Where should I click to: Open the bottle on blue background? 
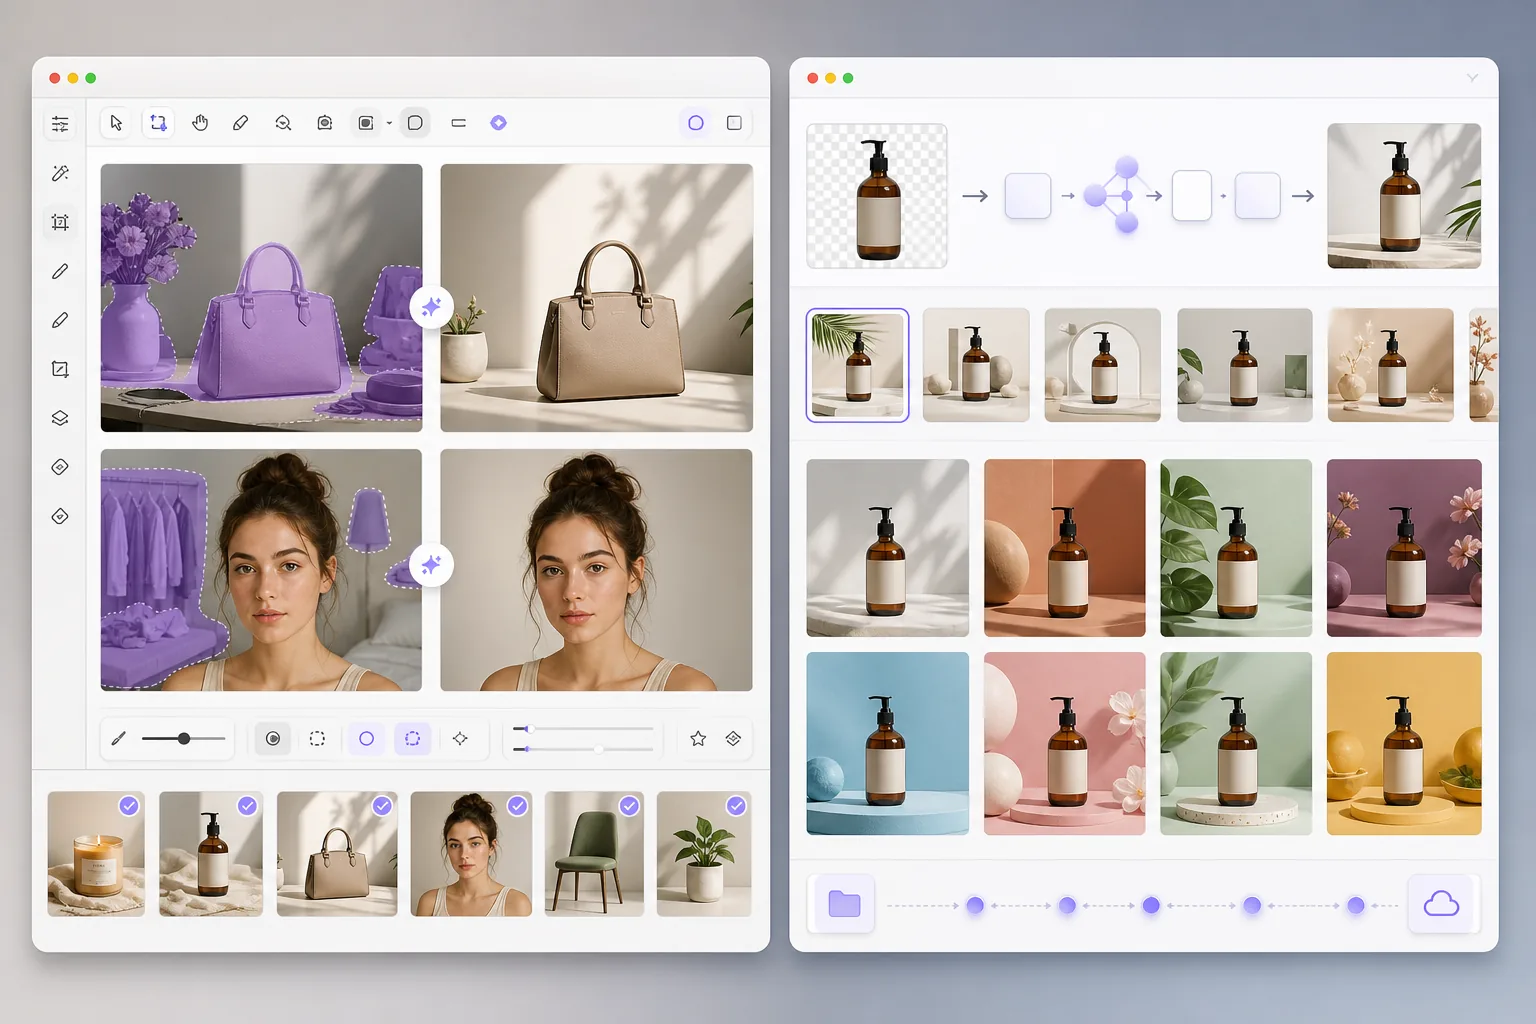[x=888, y=744]
